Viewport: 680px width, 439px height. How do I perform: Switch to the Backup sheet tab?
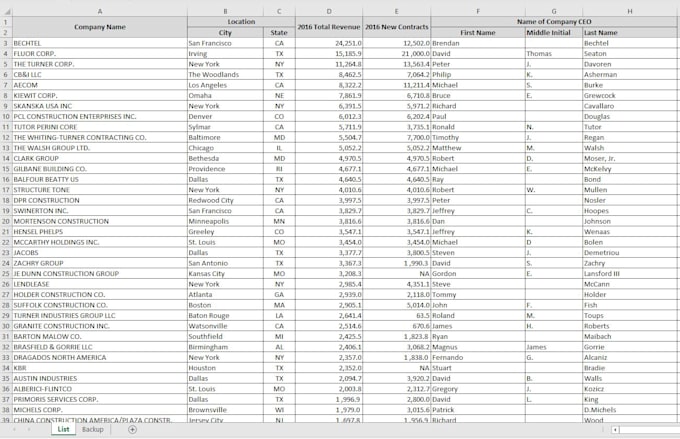[x=93, y=429]
